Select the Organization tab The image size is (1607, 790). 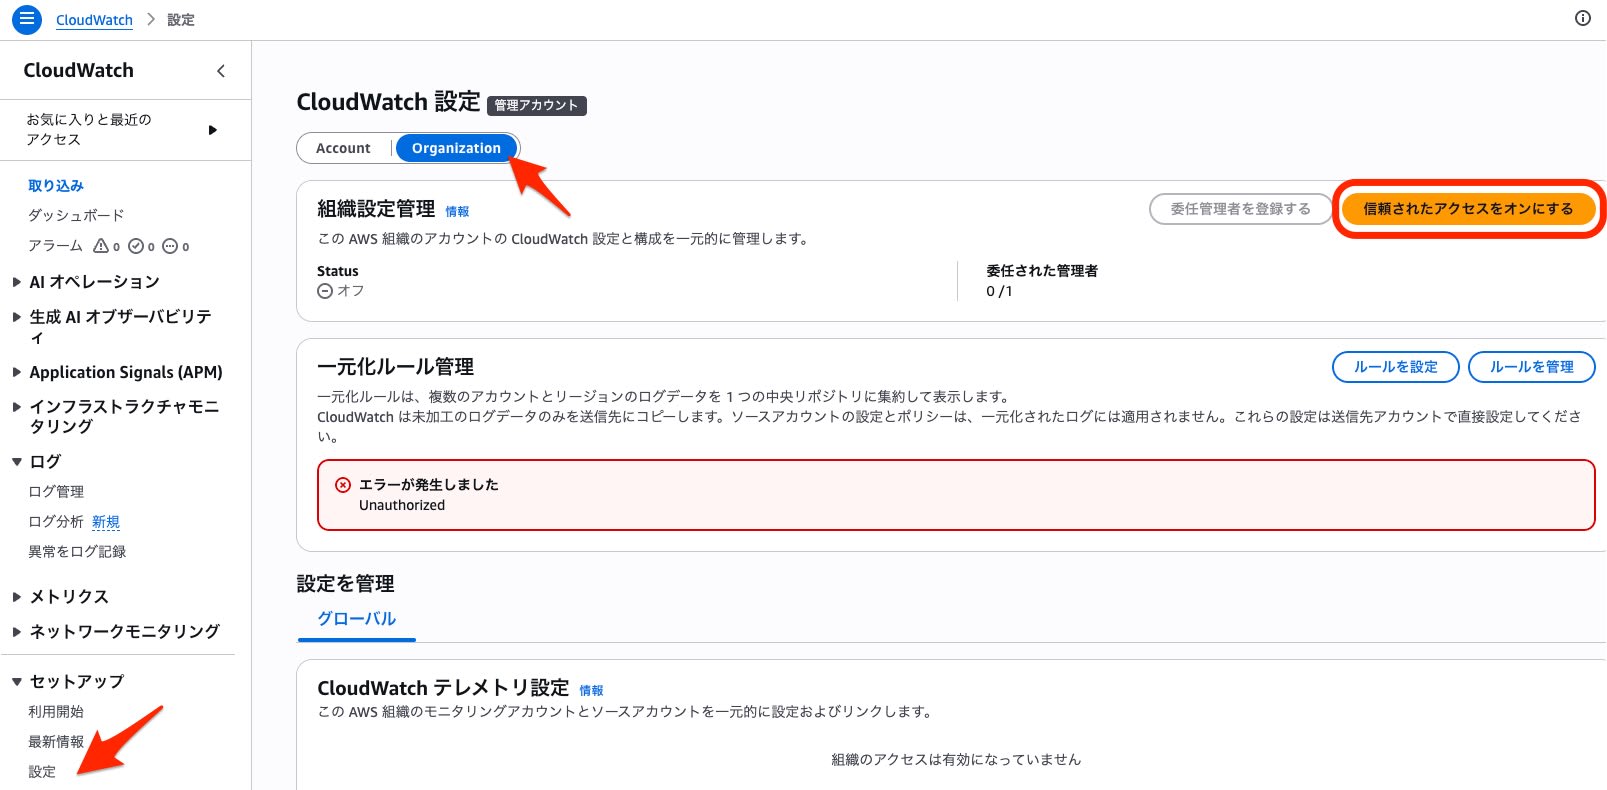coord(456,148)
